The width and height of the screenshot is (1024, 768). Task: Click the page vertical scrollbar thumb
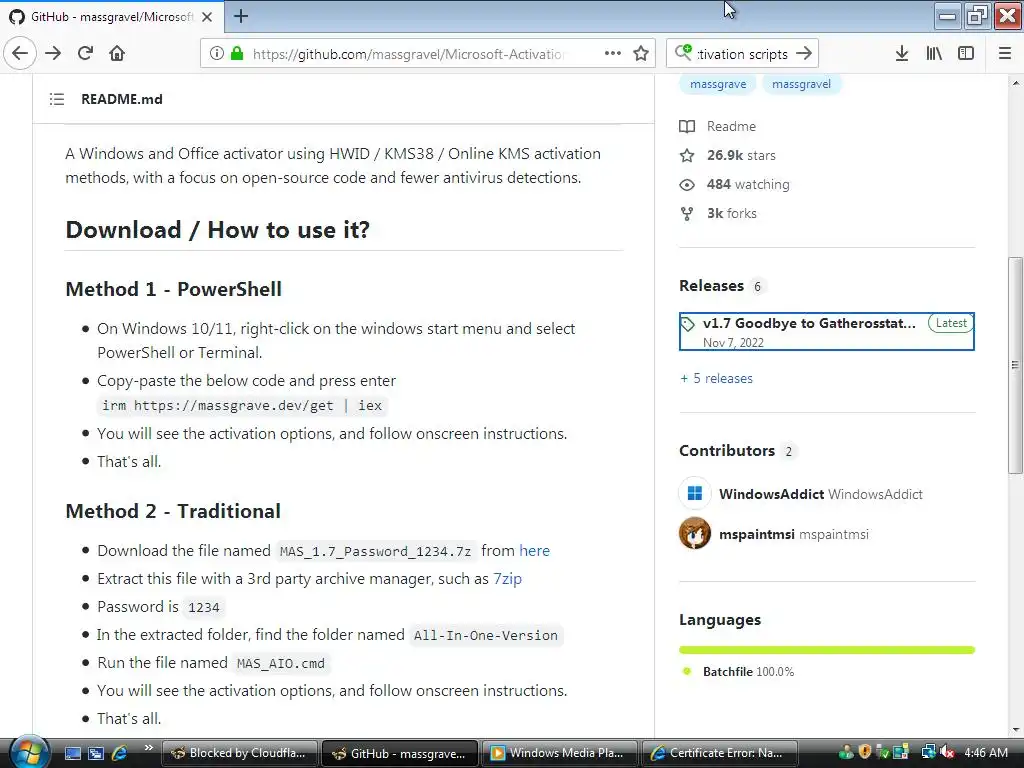click(x=1015, y=366)
